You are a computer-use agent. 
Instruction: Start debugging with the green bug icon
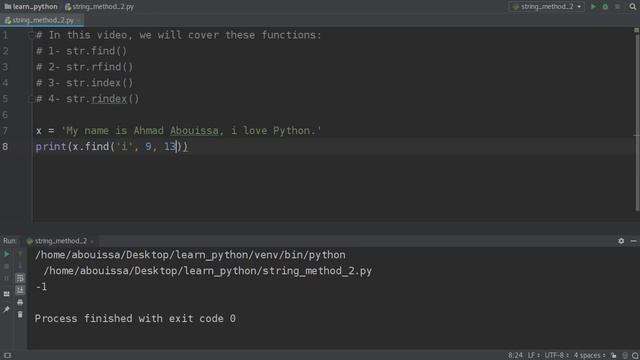[x=605, y=7]
